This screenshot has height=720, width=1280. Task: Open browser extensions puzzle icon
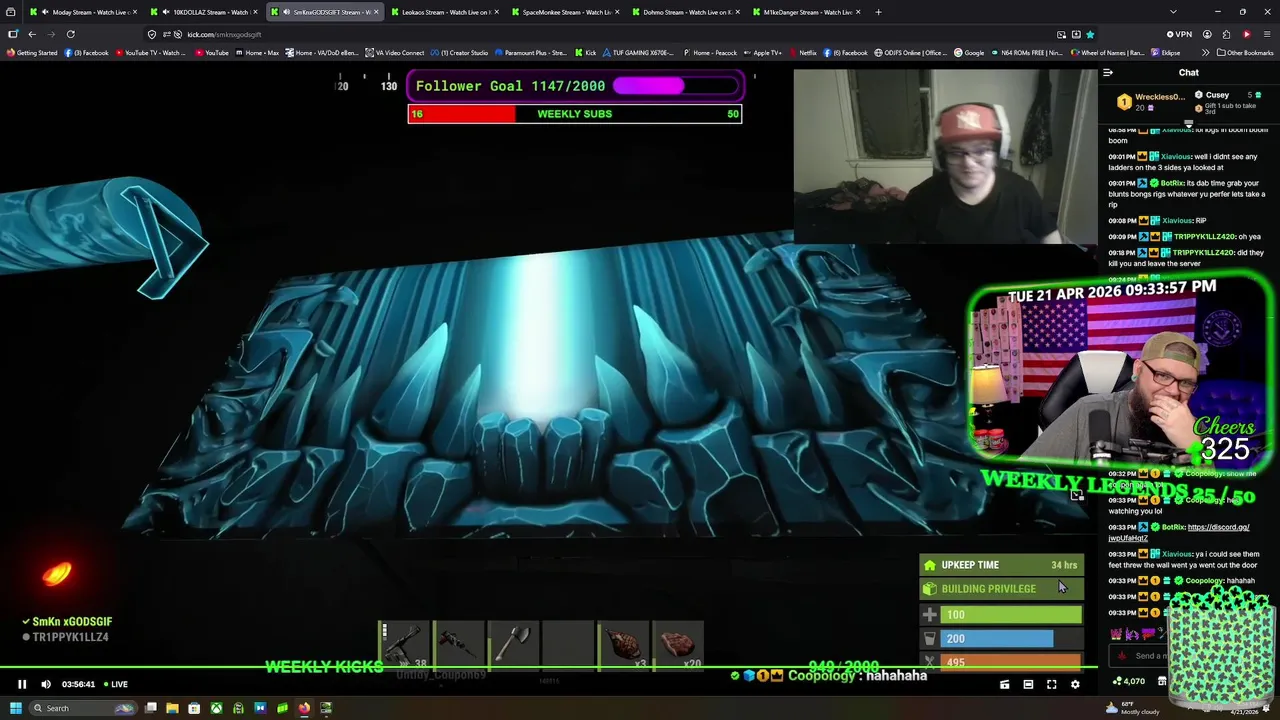(1227, 34)
